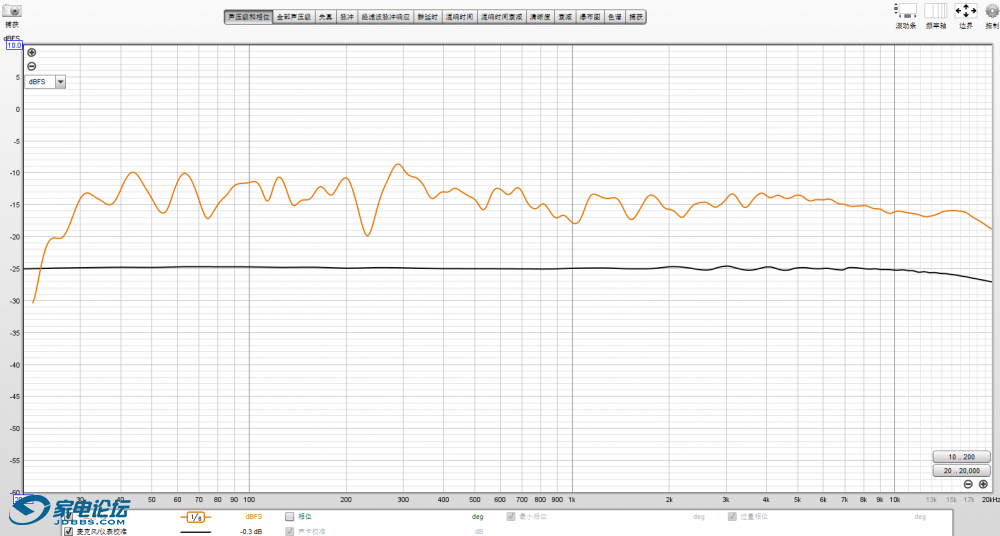Zoom in horizontal axis at bottom right
The height and width of the screenshot is (536, 1000).
(x=983, y=484)
